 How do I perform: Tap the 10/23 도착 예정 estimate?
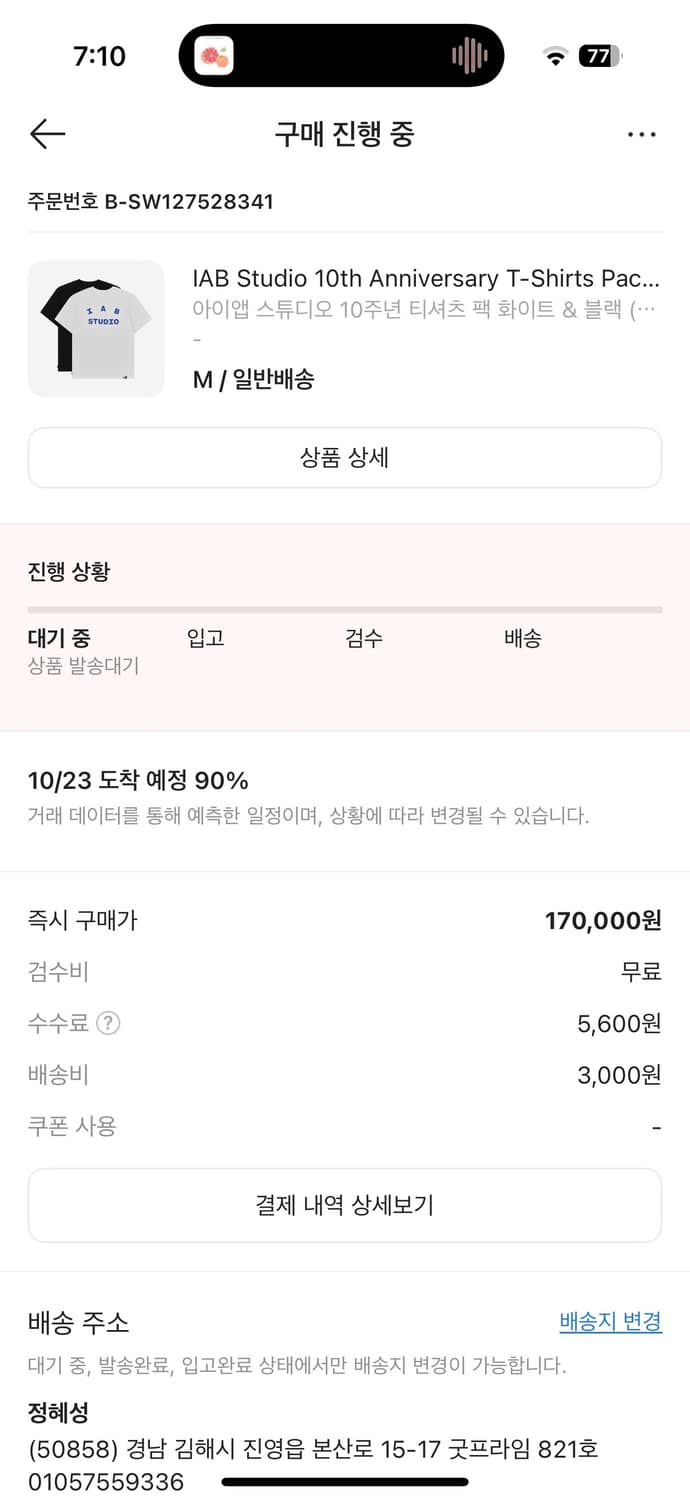tap(138, 781)
